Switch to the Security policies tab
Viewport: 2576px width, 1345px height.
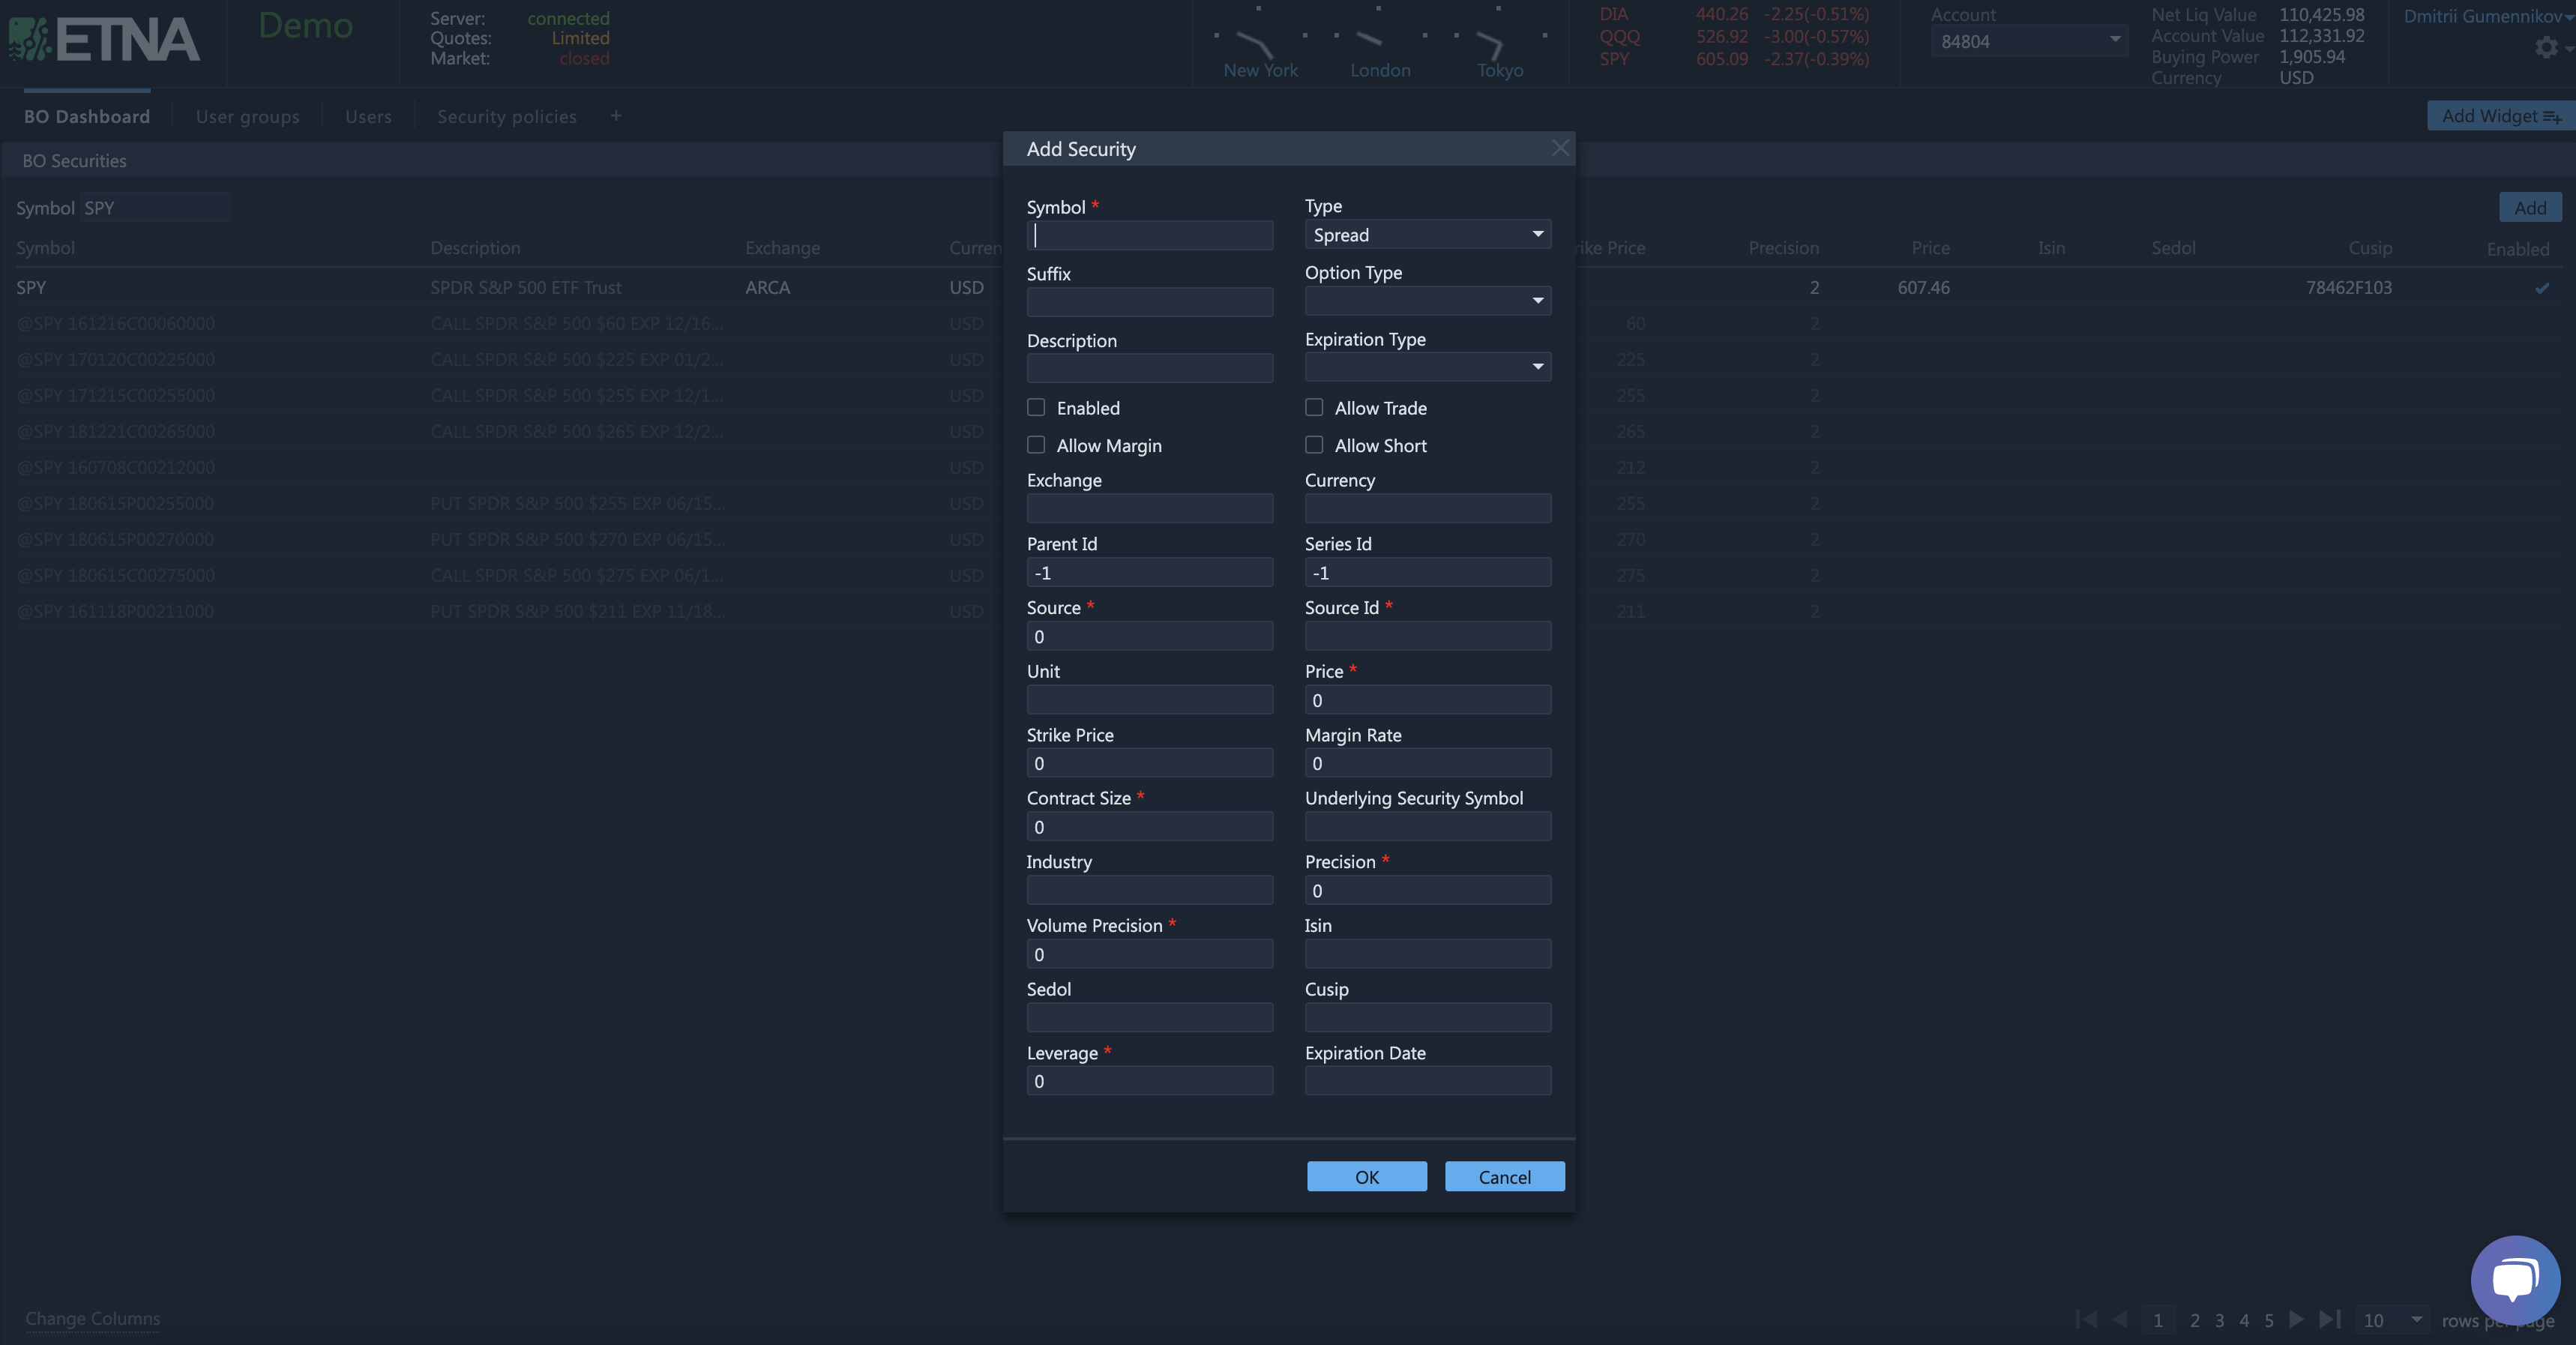tap(506, 116)
